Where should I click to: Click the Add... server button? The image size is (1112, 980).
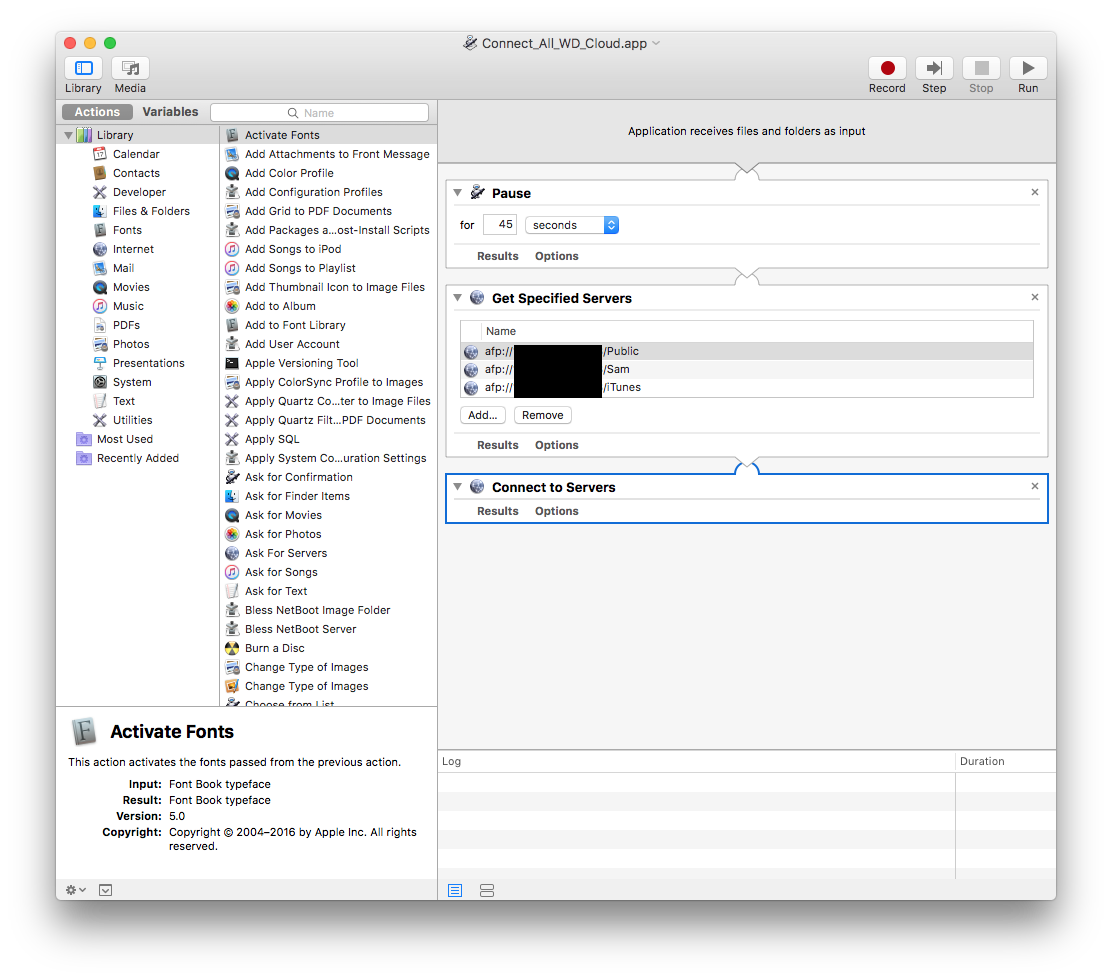click(x=482, y=416)
